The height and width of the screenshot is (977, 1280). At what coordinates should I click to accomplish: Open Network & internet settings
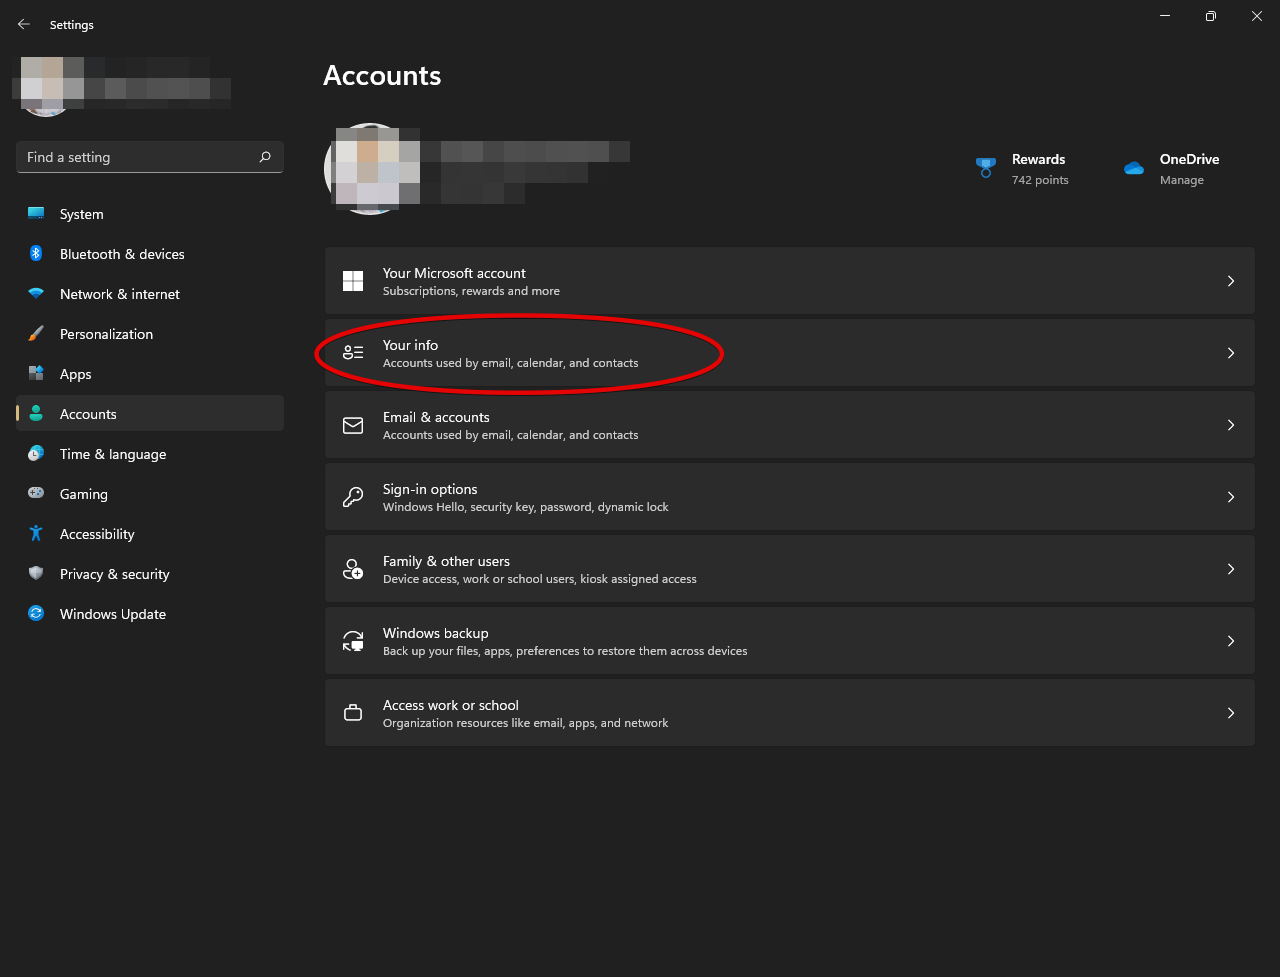(x=150, y=294)
